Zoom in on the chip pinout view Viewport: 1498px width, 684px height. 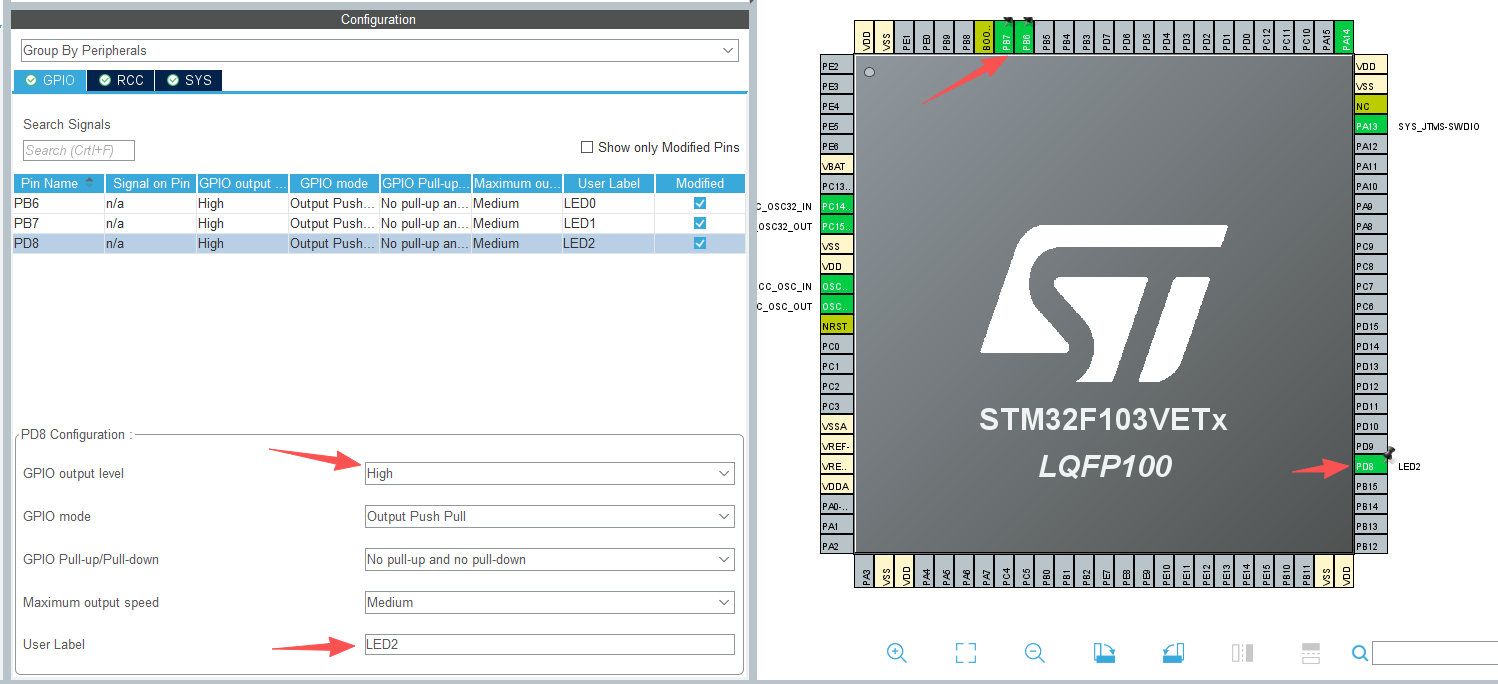(897, 653)
